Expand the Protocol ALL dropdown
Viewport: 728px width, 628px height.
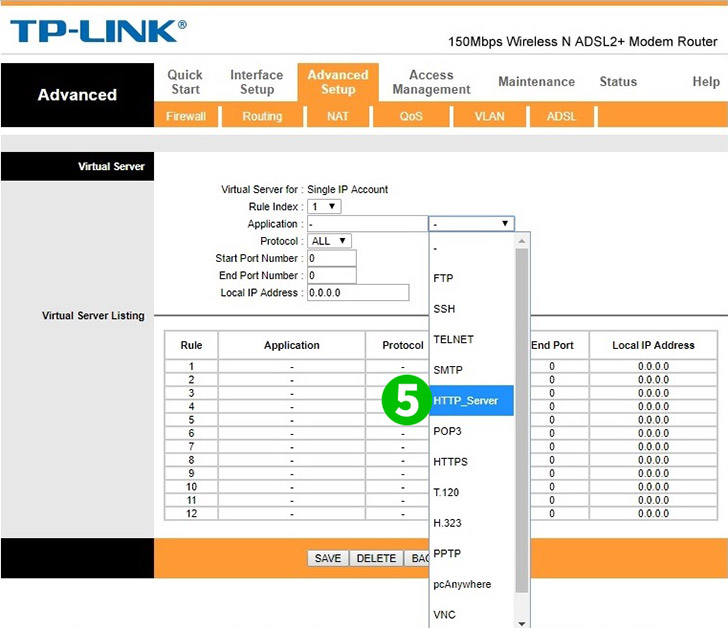329,241
